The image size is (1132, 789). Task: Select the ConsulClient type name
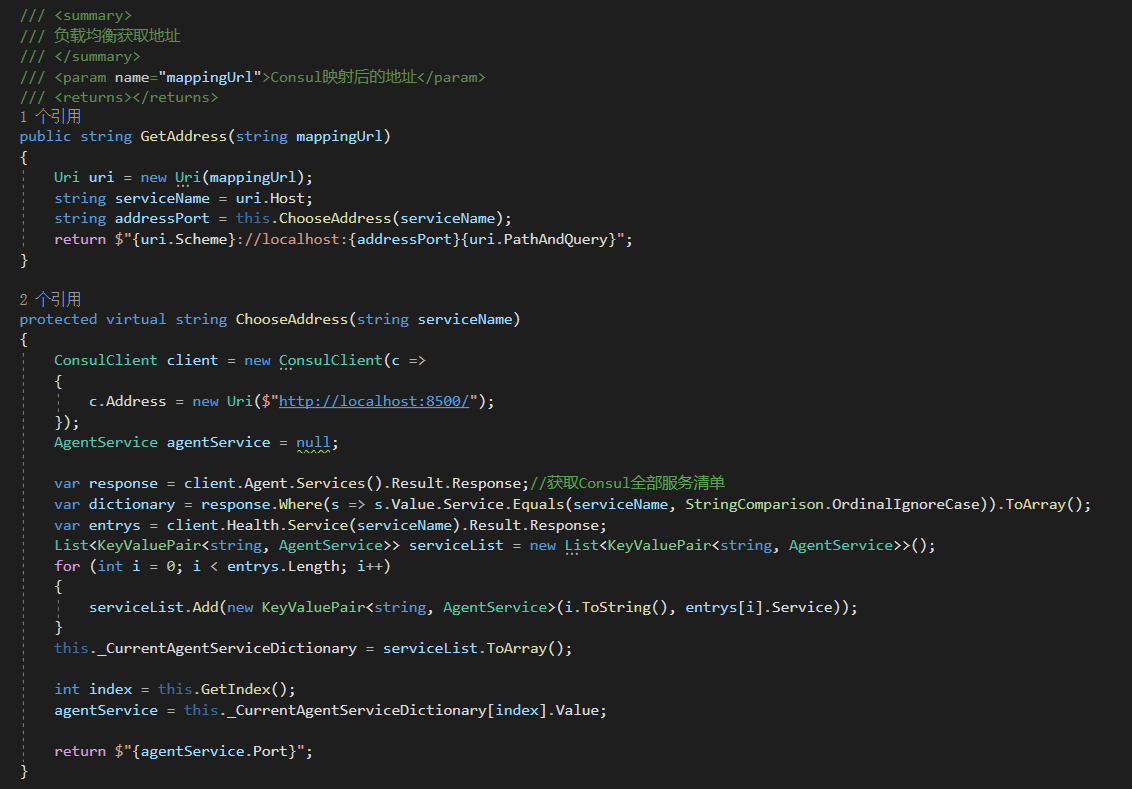coord(106,359)
